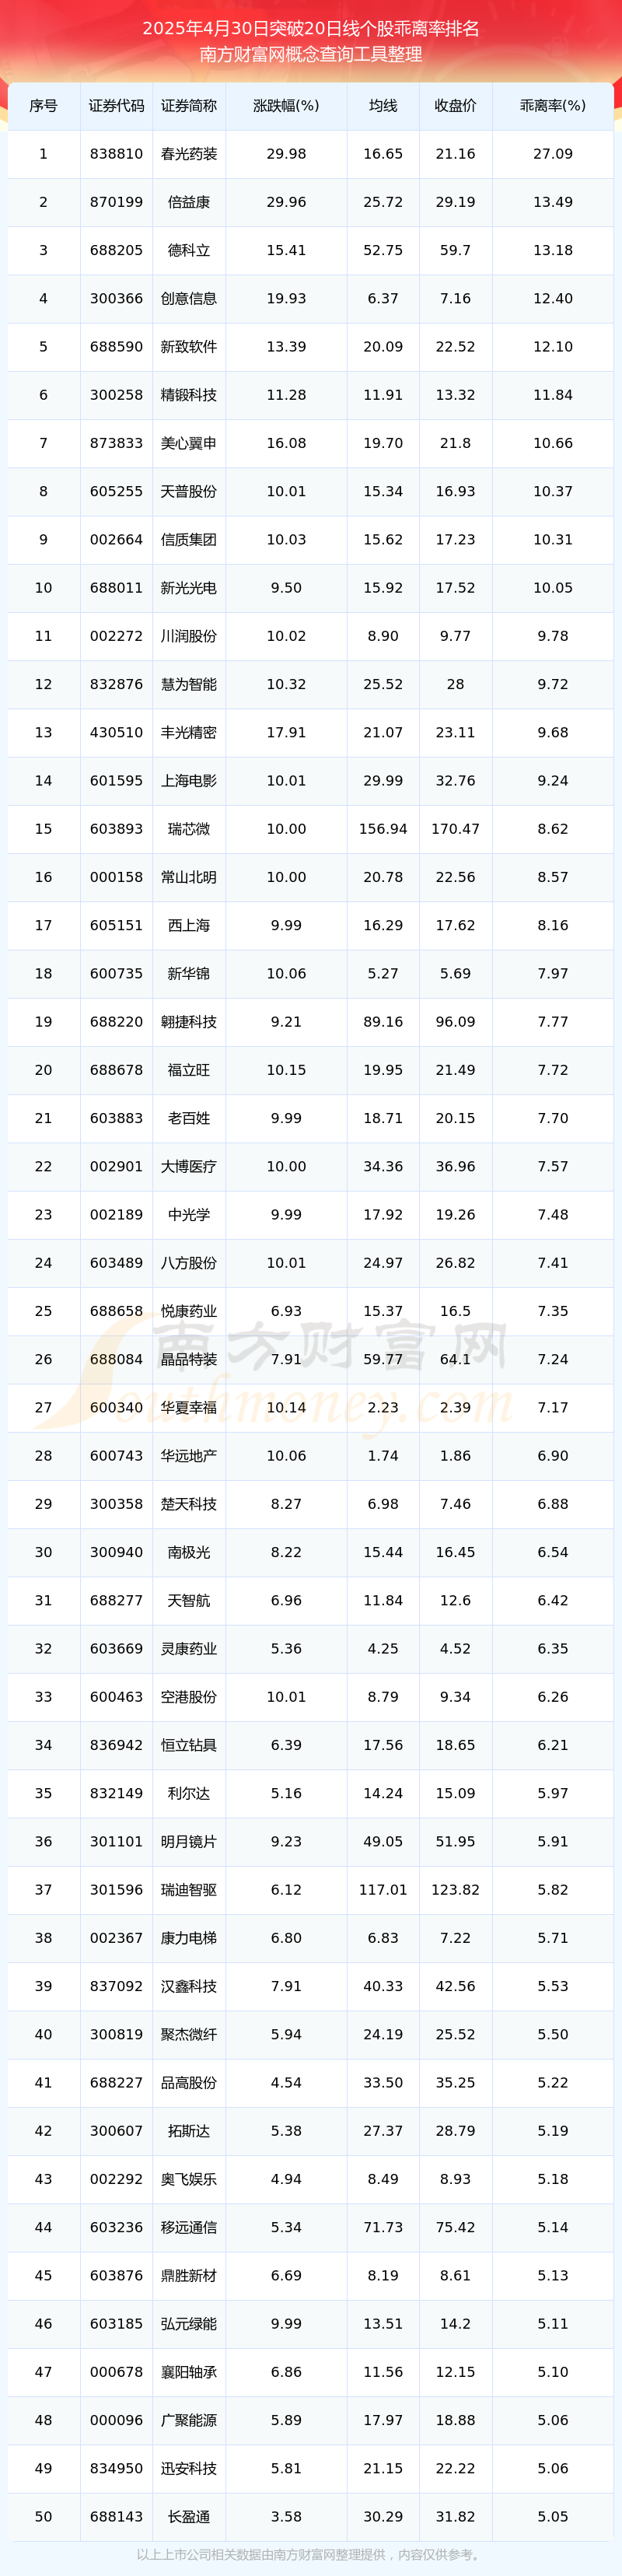Click the 涨跌幅(%) column header
Viewport: 622px width, 2576px height.
point(286,106)
